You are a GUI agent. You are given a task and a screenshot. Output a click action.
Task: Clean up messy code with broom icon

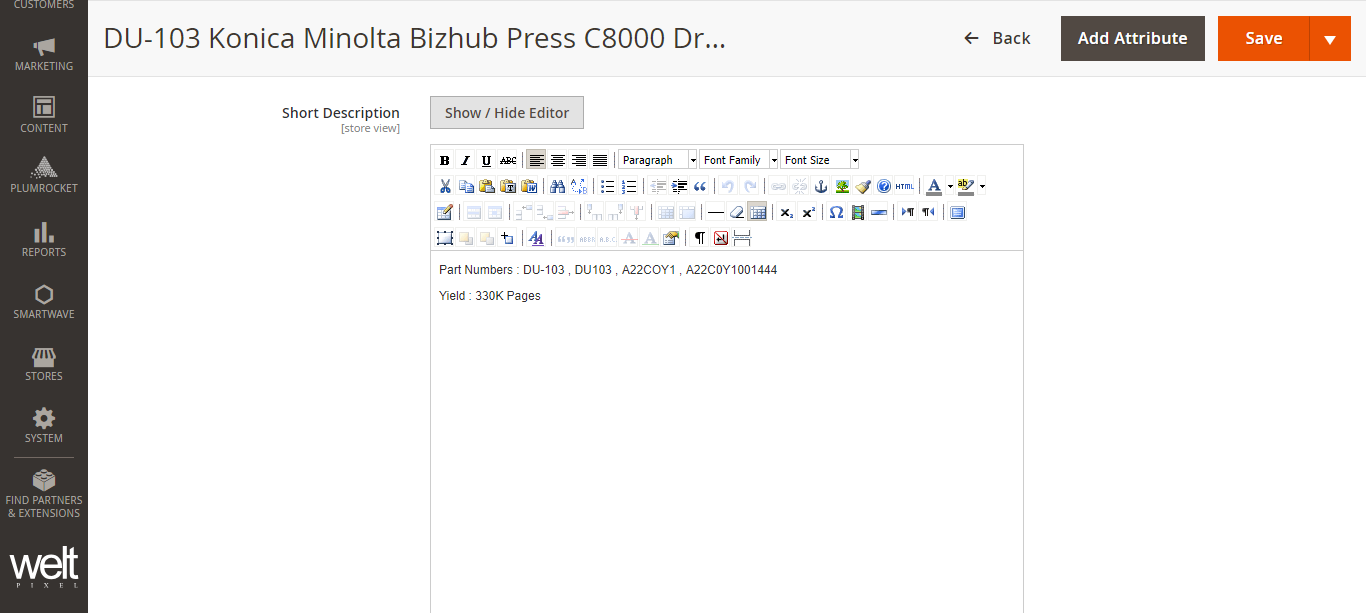tap(863, 186)
